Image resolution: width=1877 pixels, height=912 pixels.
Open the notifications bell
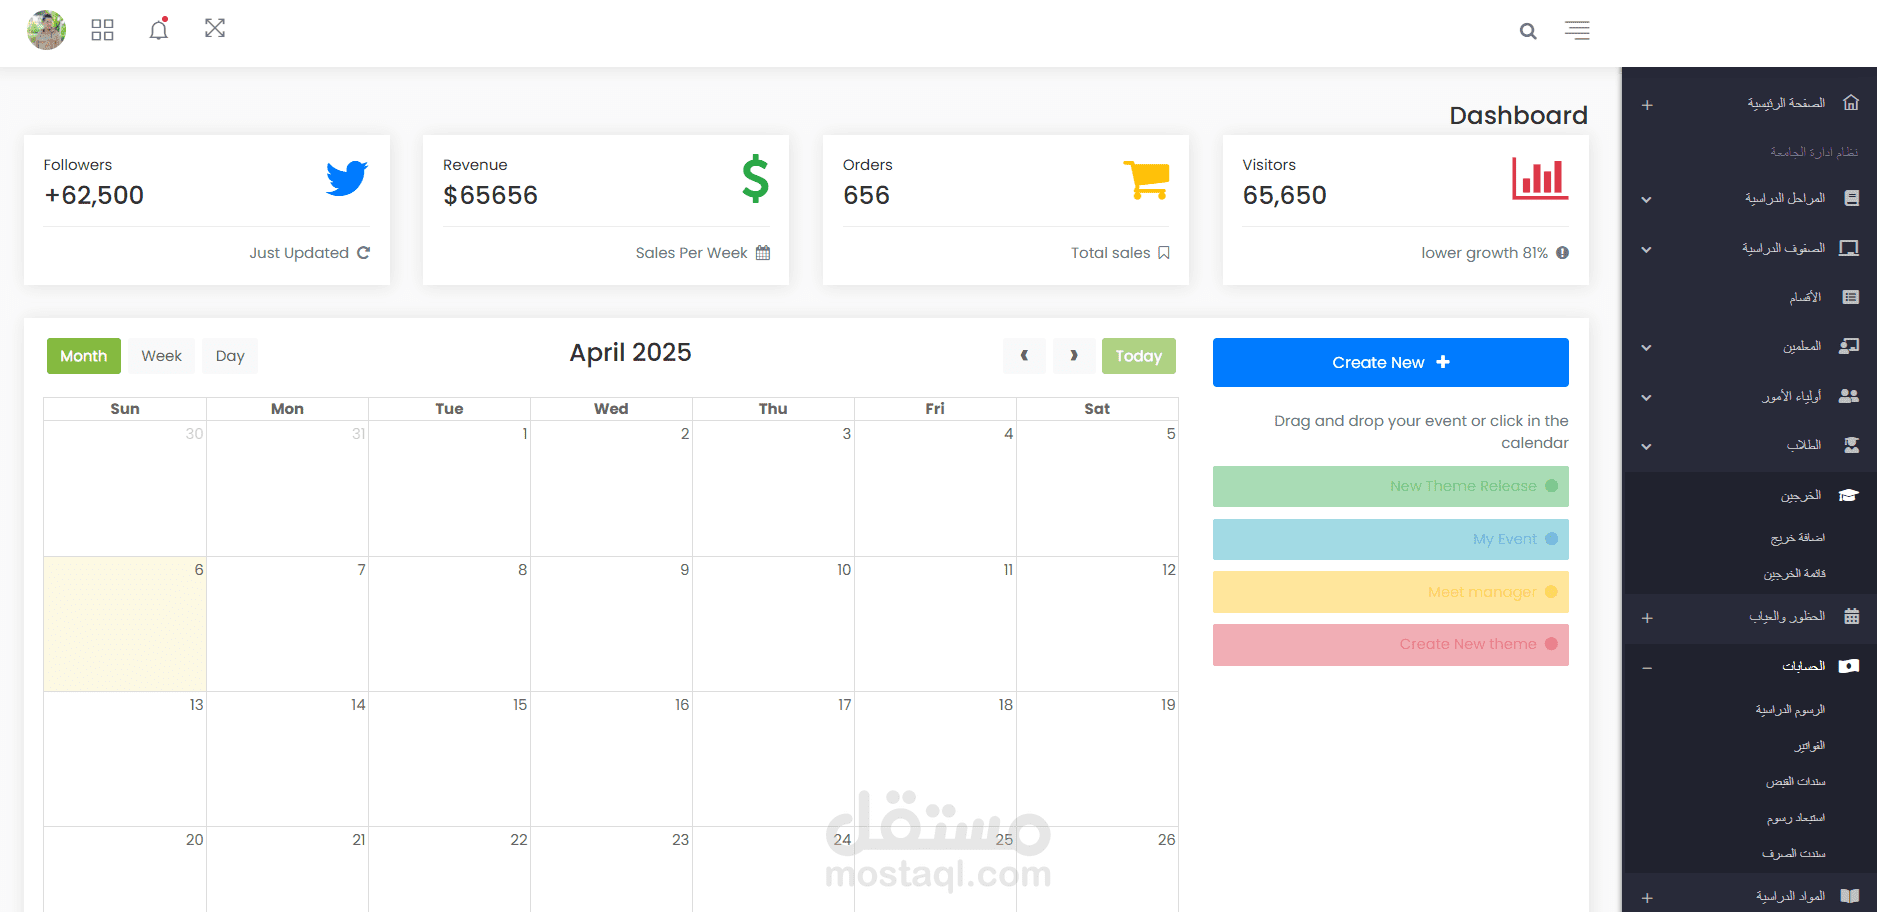coord(159,29)
